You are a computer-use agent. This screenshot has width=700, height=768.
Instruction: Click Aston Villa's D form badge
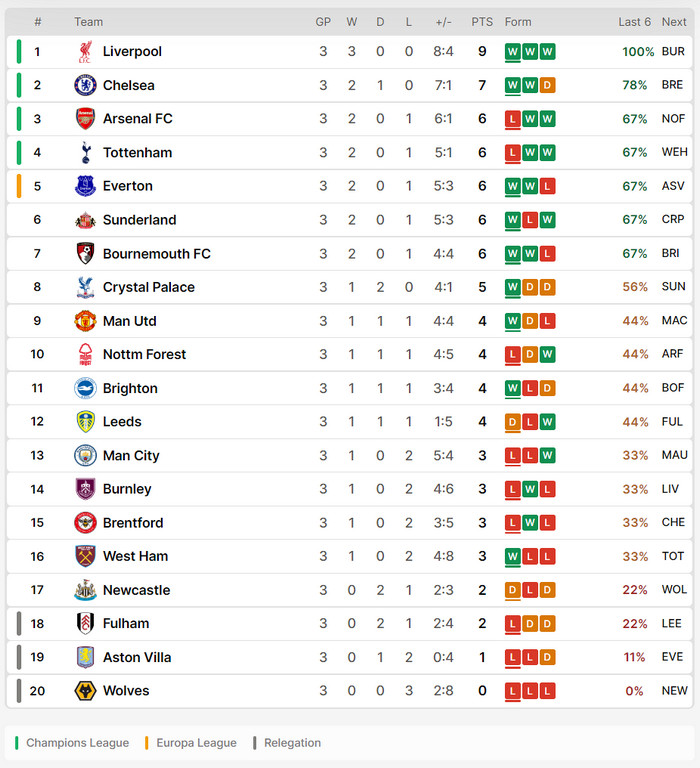(547, 657)
